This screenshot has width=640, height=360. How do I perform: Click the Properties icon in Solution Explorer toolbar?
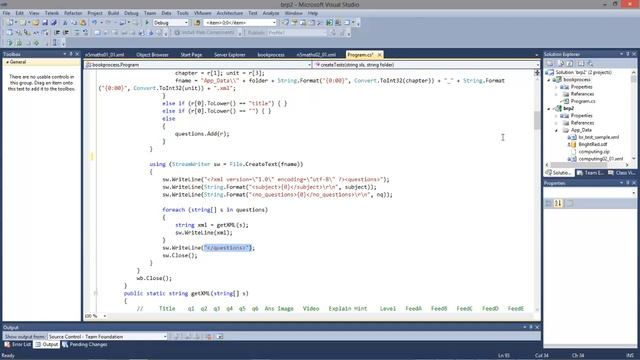[x=550, y=64]
